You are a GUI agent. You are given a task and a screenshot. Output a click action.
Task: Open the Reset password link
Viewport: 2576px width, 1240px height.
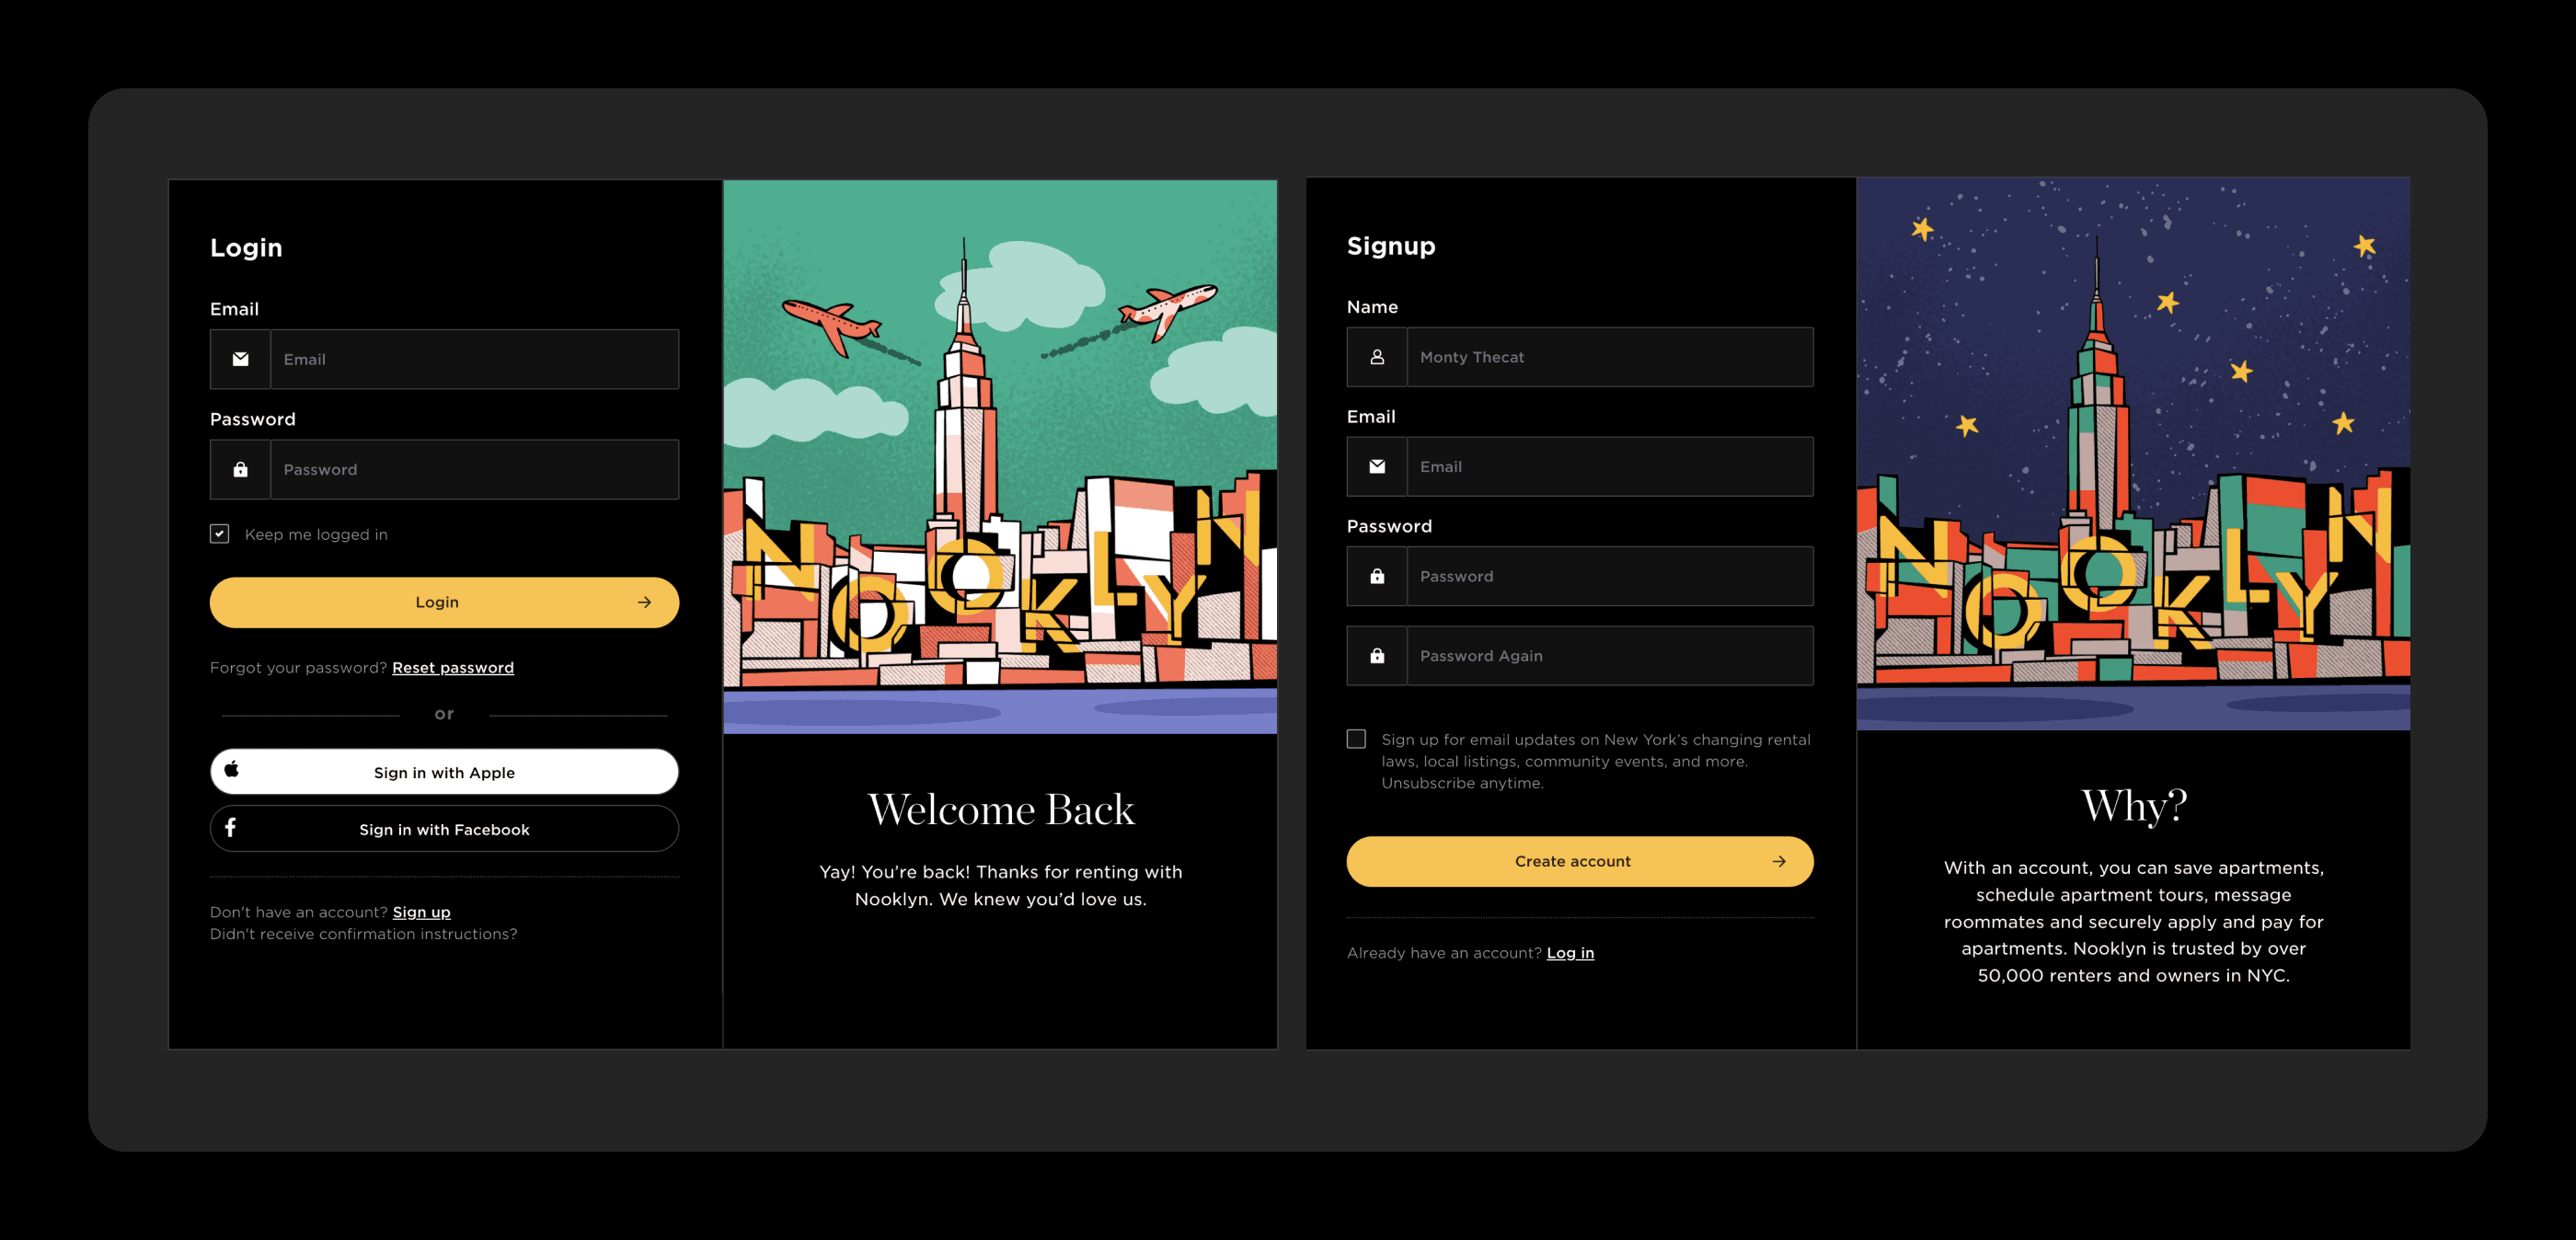[x=453, y=667]
